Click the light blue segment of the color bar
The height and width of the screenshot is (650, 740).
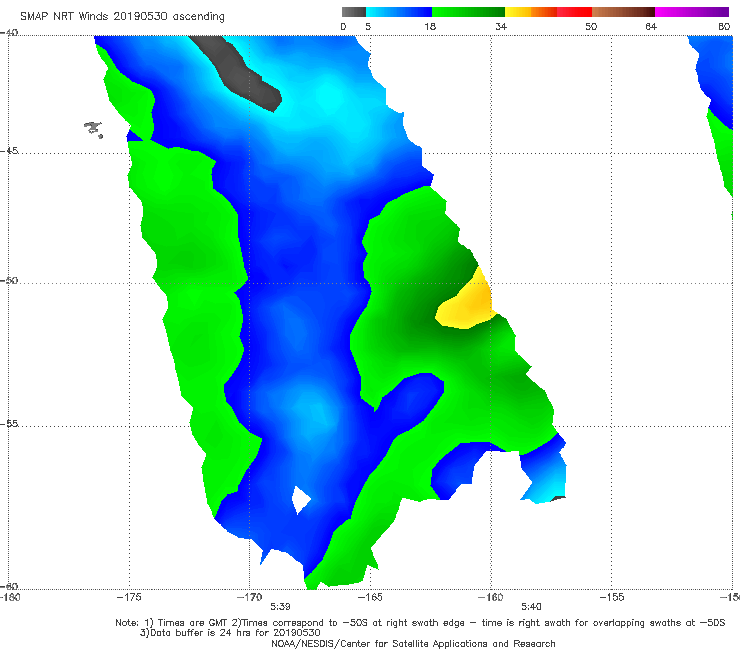pos(399,12)
